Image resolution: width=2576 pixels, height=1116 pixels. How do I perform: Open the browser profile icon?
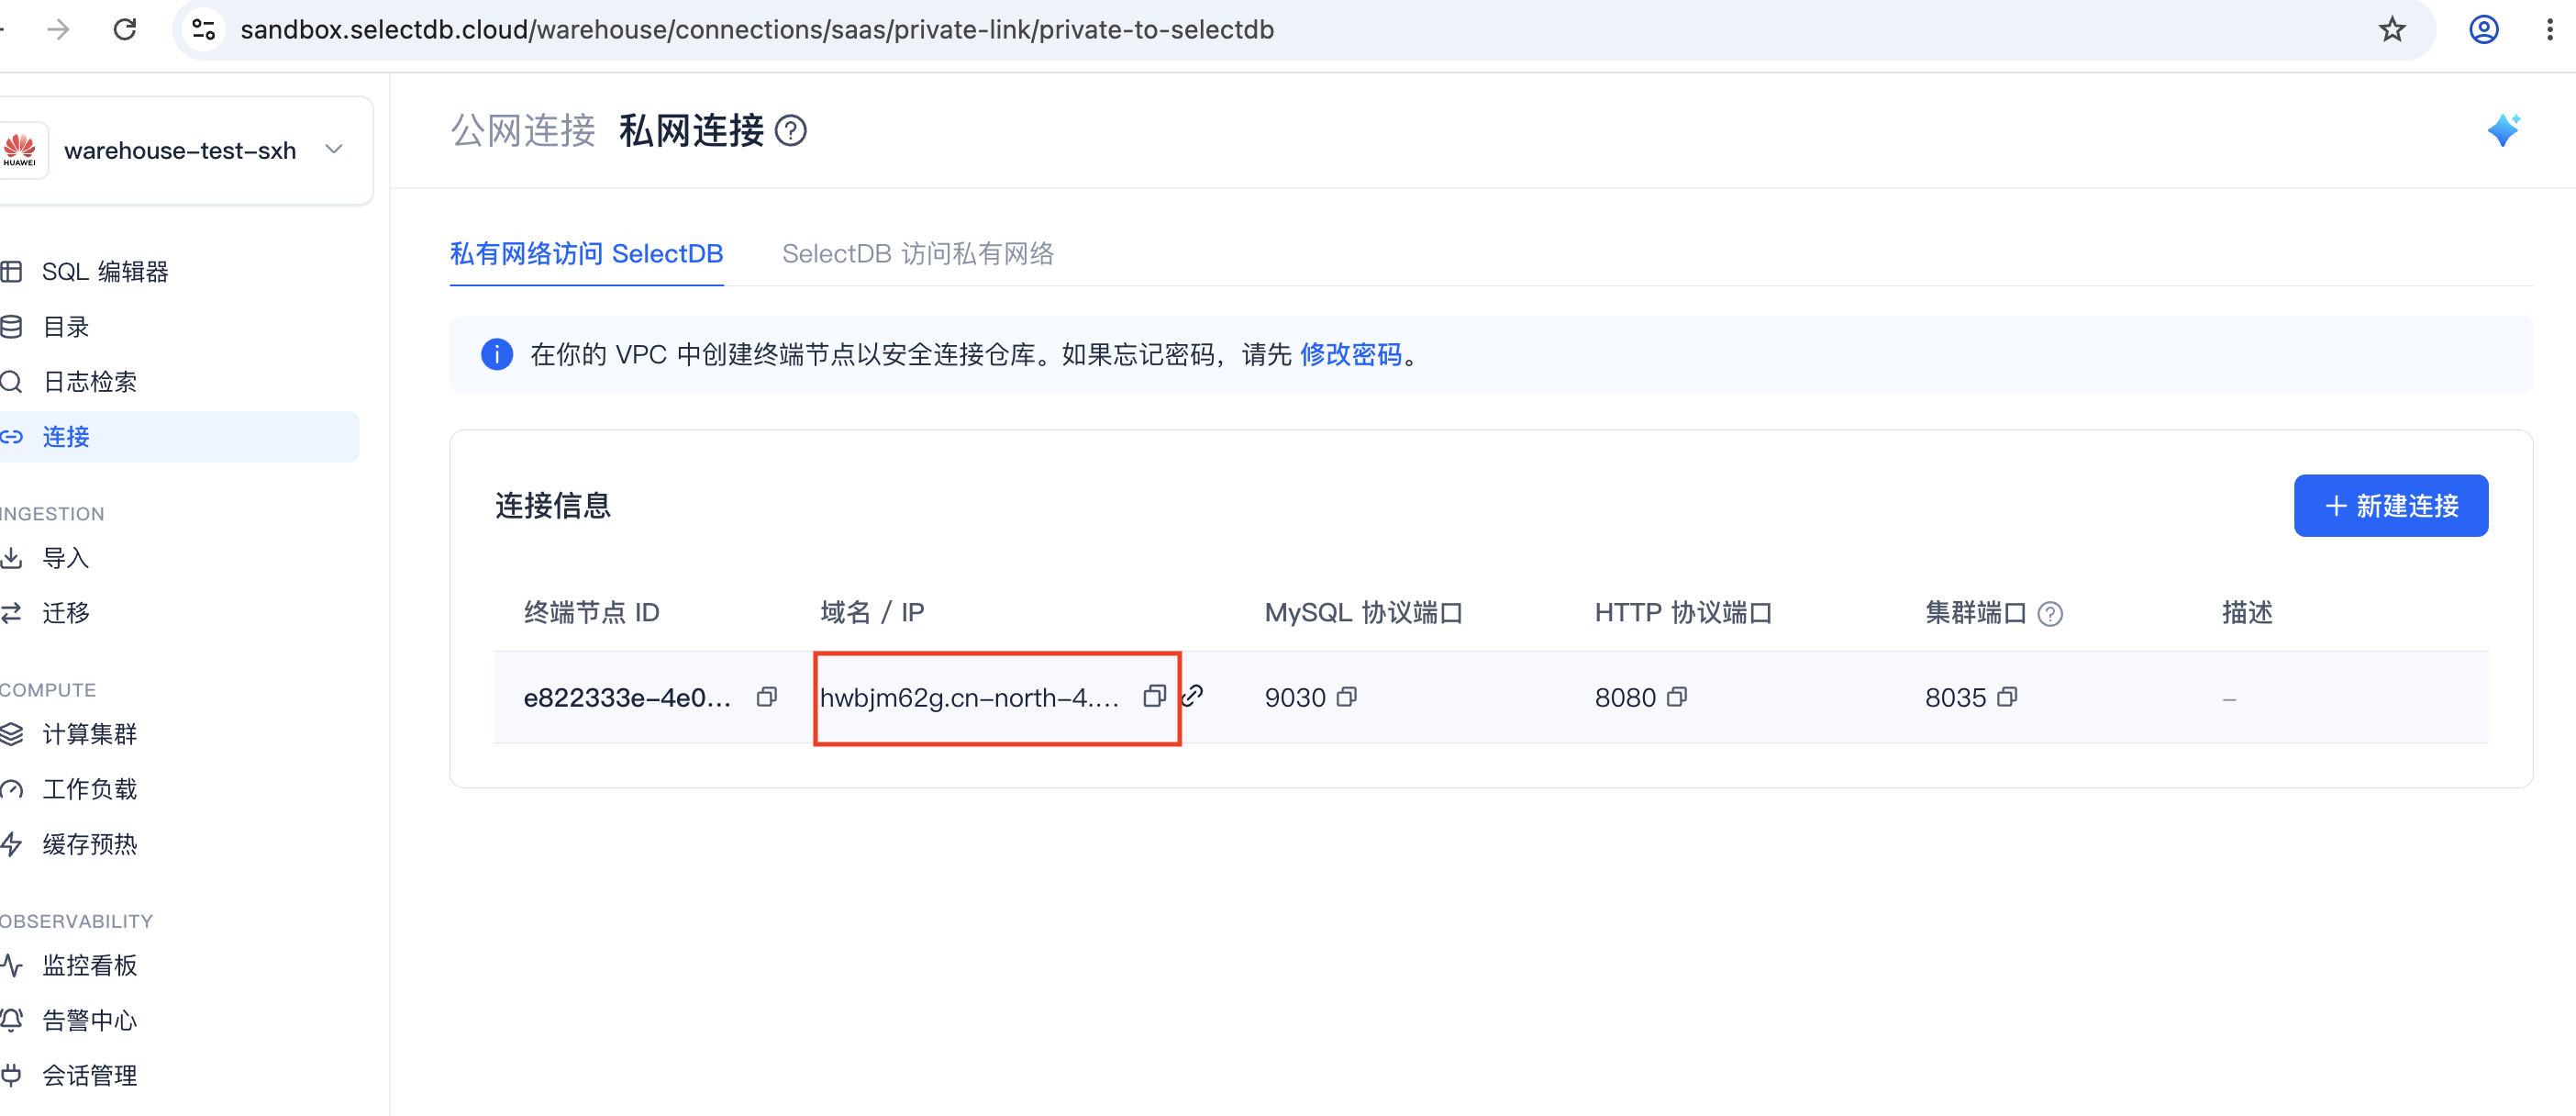2484,29
